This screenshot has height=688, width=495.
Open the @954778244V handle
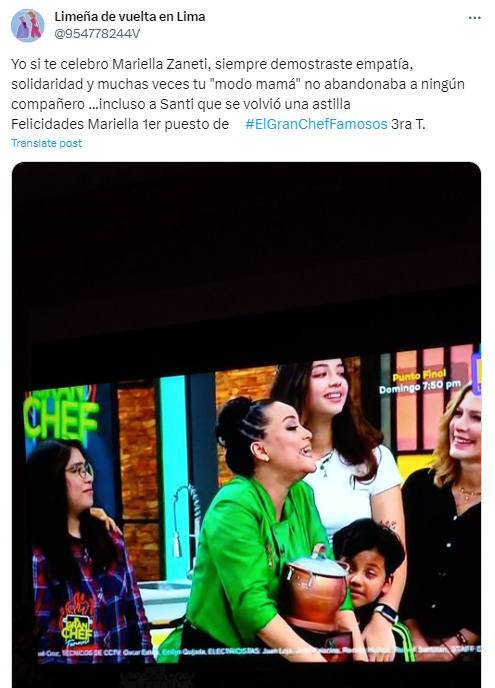(97, 34)
